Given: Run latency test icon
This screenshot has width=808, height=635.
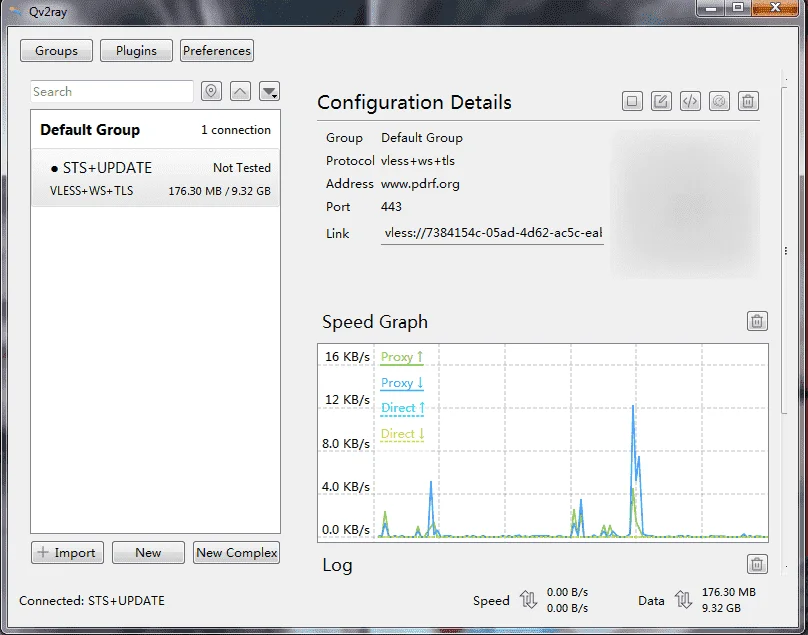Looking at the screenshot, I should click(x=719, y=101).
